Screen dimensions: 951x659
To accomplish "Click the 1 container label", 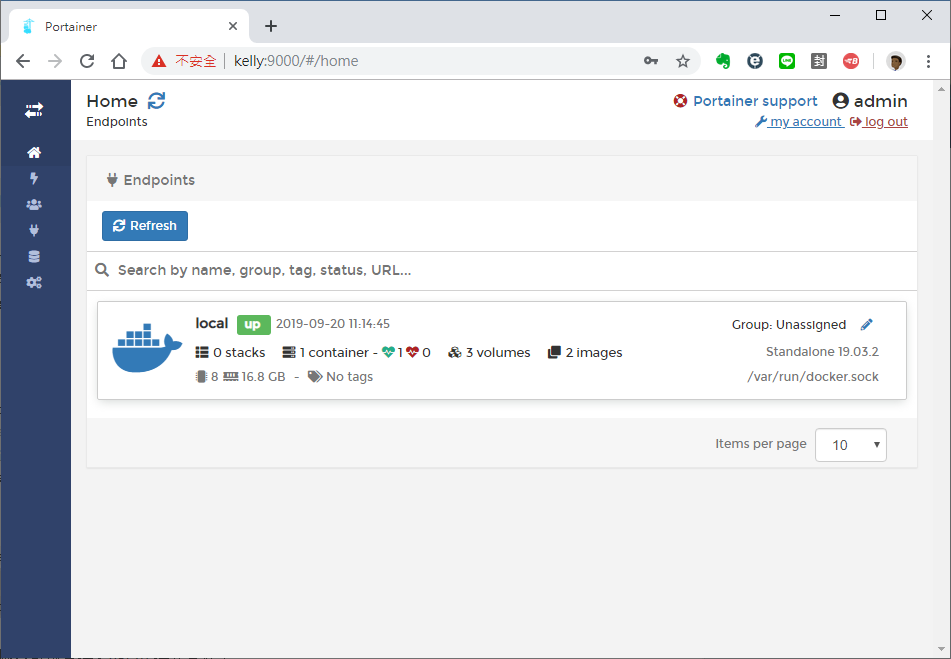I will point(334,352).
